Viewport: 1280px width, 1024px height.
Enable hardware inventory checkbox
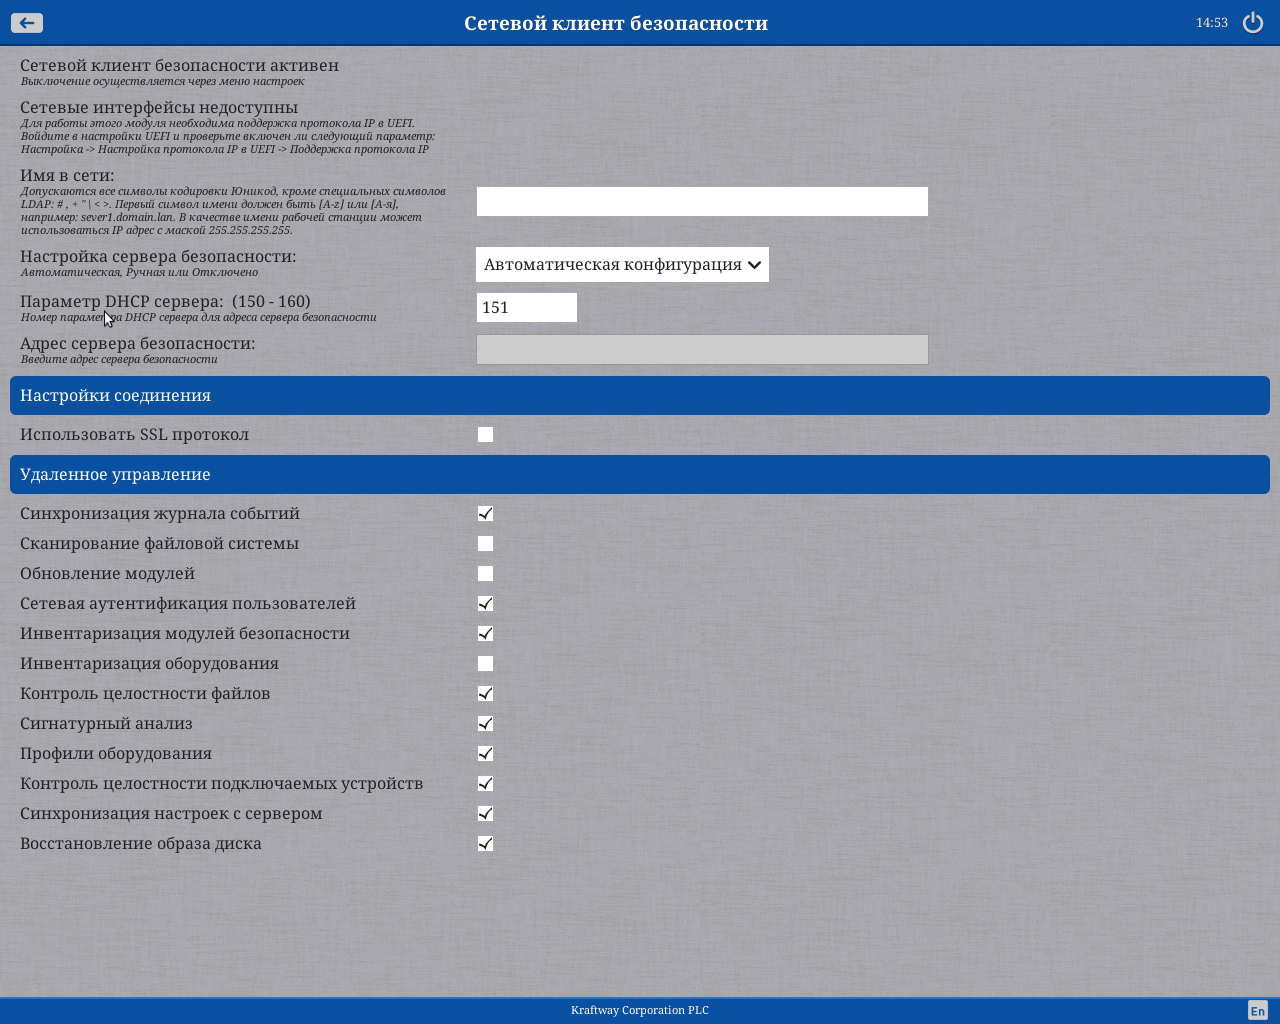485,664
